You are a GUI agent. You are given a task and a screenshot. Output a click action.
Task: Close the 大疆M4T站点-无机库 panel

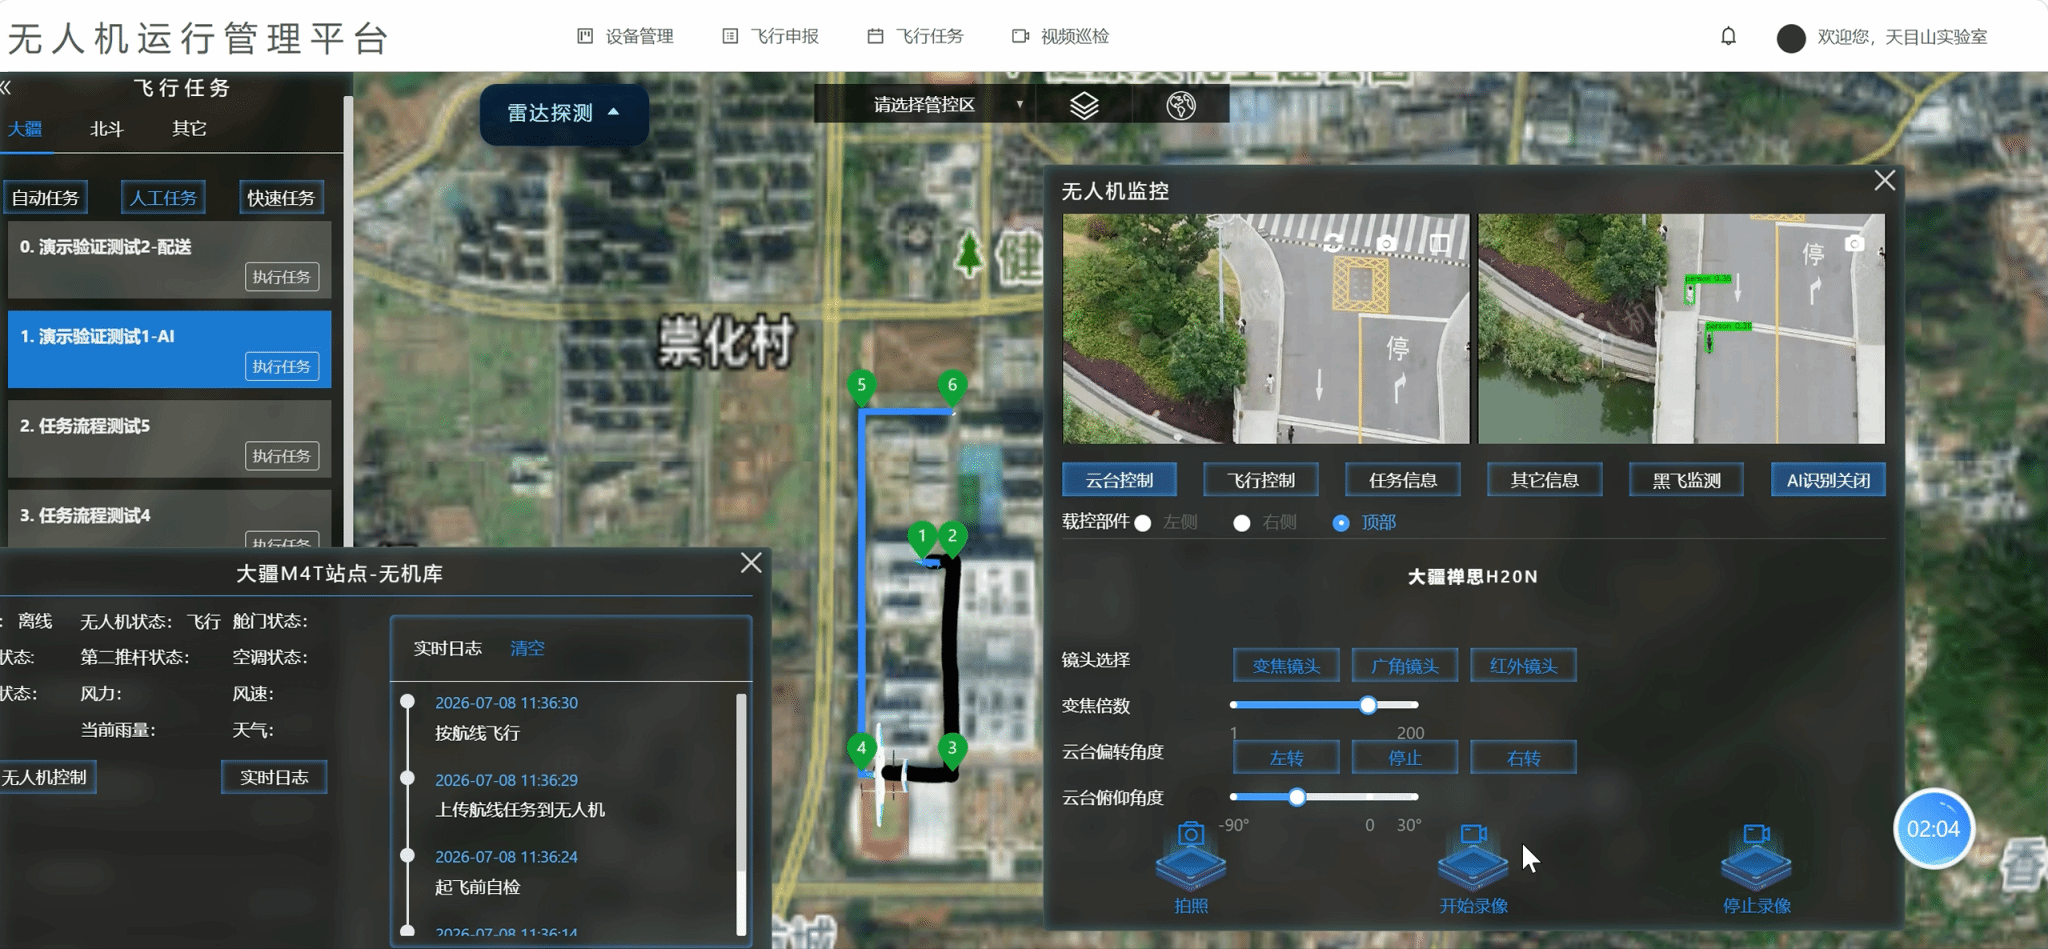coord(751,563)
